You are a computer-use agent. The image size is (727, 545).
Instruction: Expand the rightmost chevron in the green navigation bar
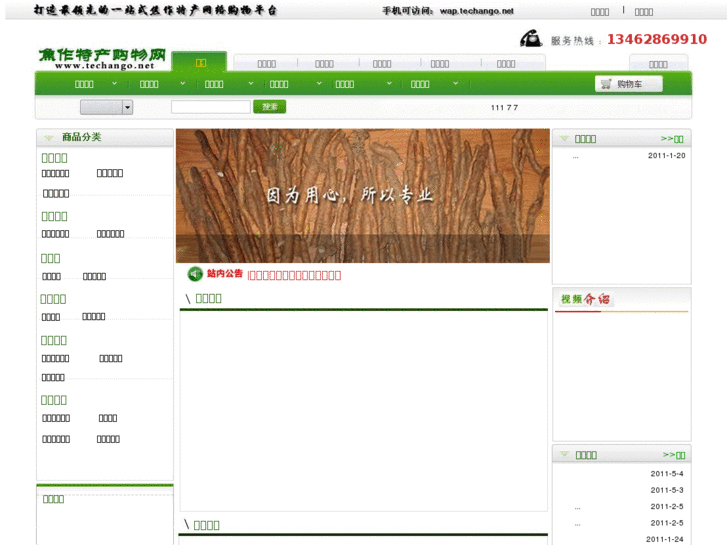point(456,83)
